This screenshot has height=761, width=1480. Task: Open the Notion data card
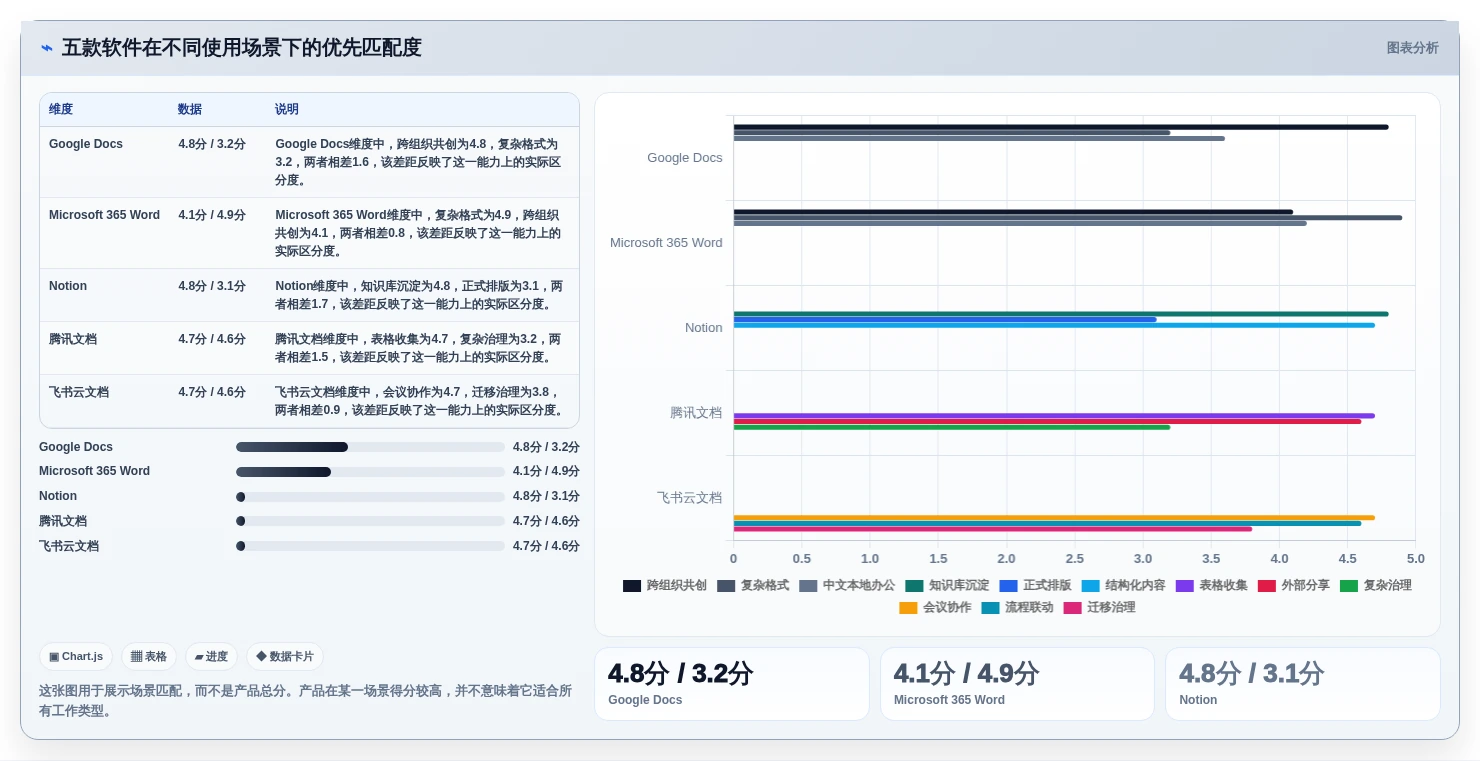[x=1303, y=684]
